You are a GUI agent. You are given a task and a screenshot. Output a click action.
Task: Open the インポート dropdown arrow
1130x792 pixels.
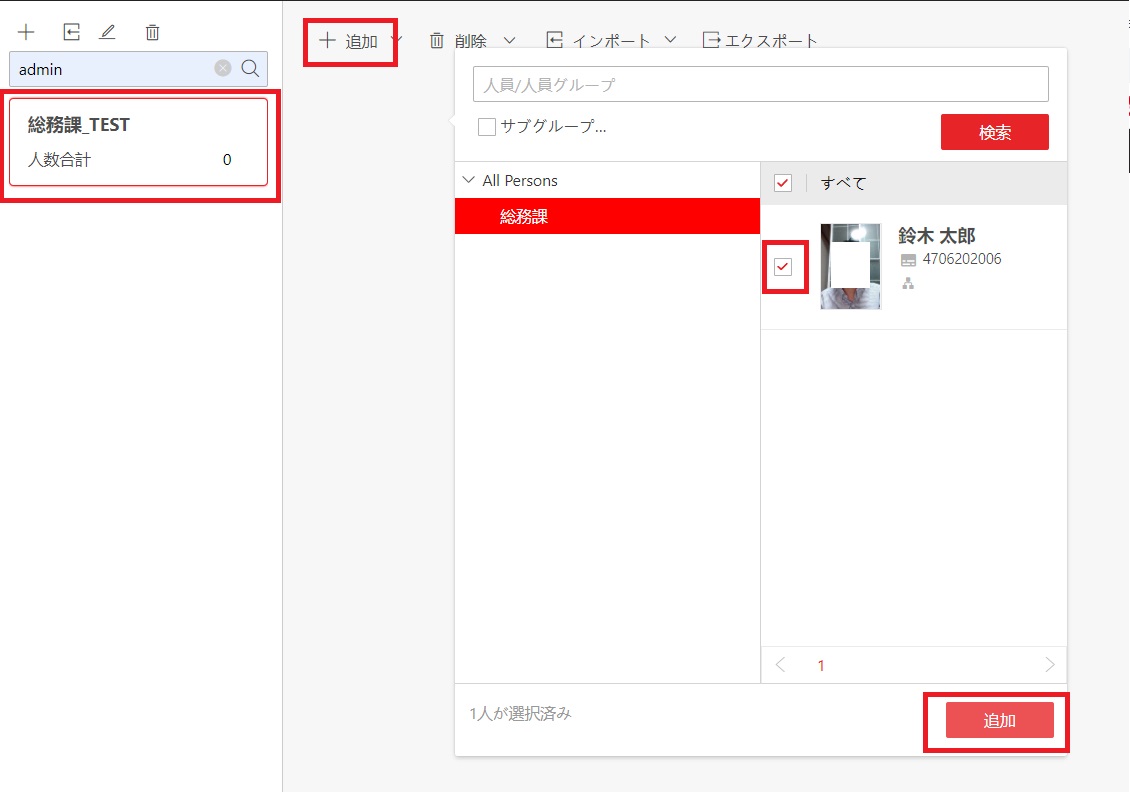671,40
